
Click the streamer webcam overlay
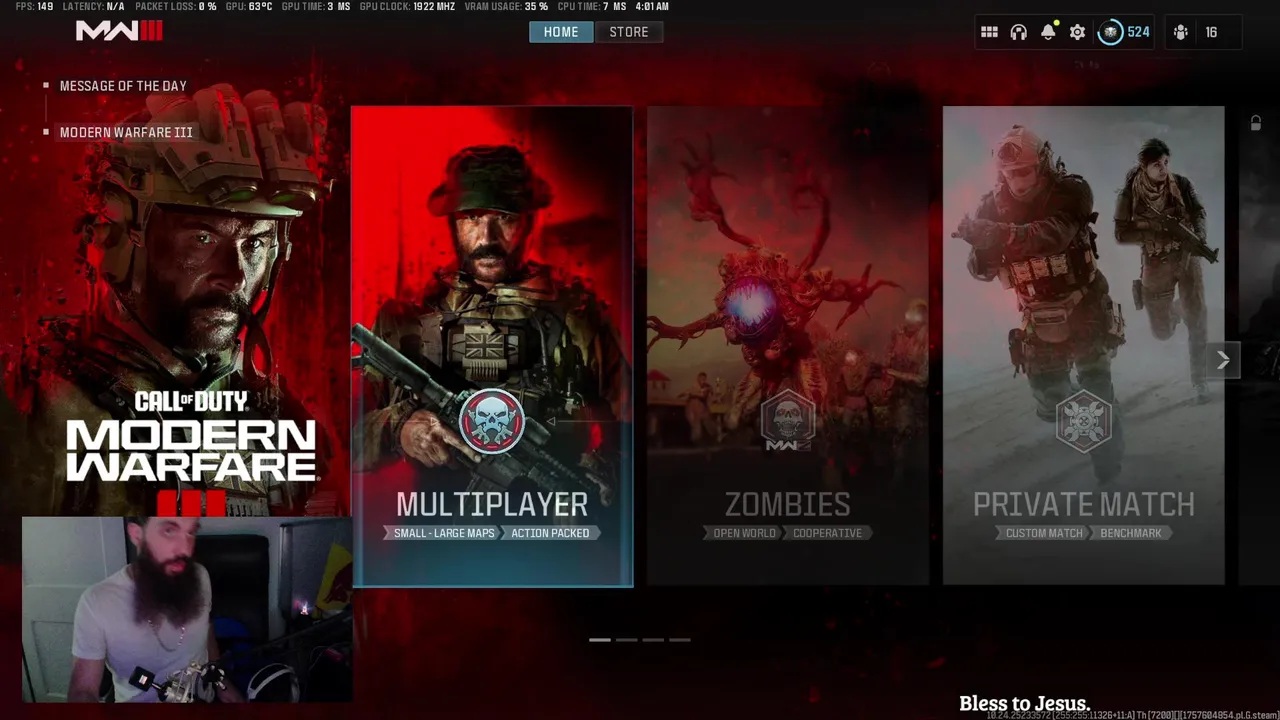(187, 609)
